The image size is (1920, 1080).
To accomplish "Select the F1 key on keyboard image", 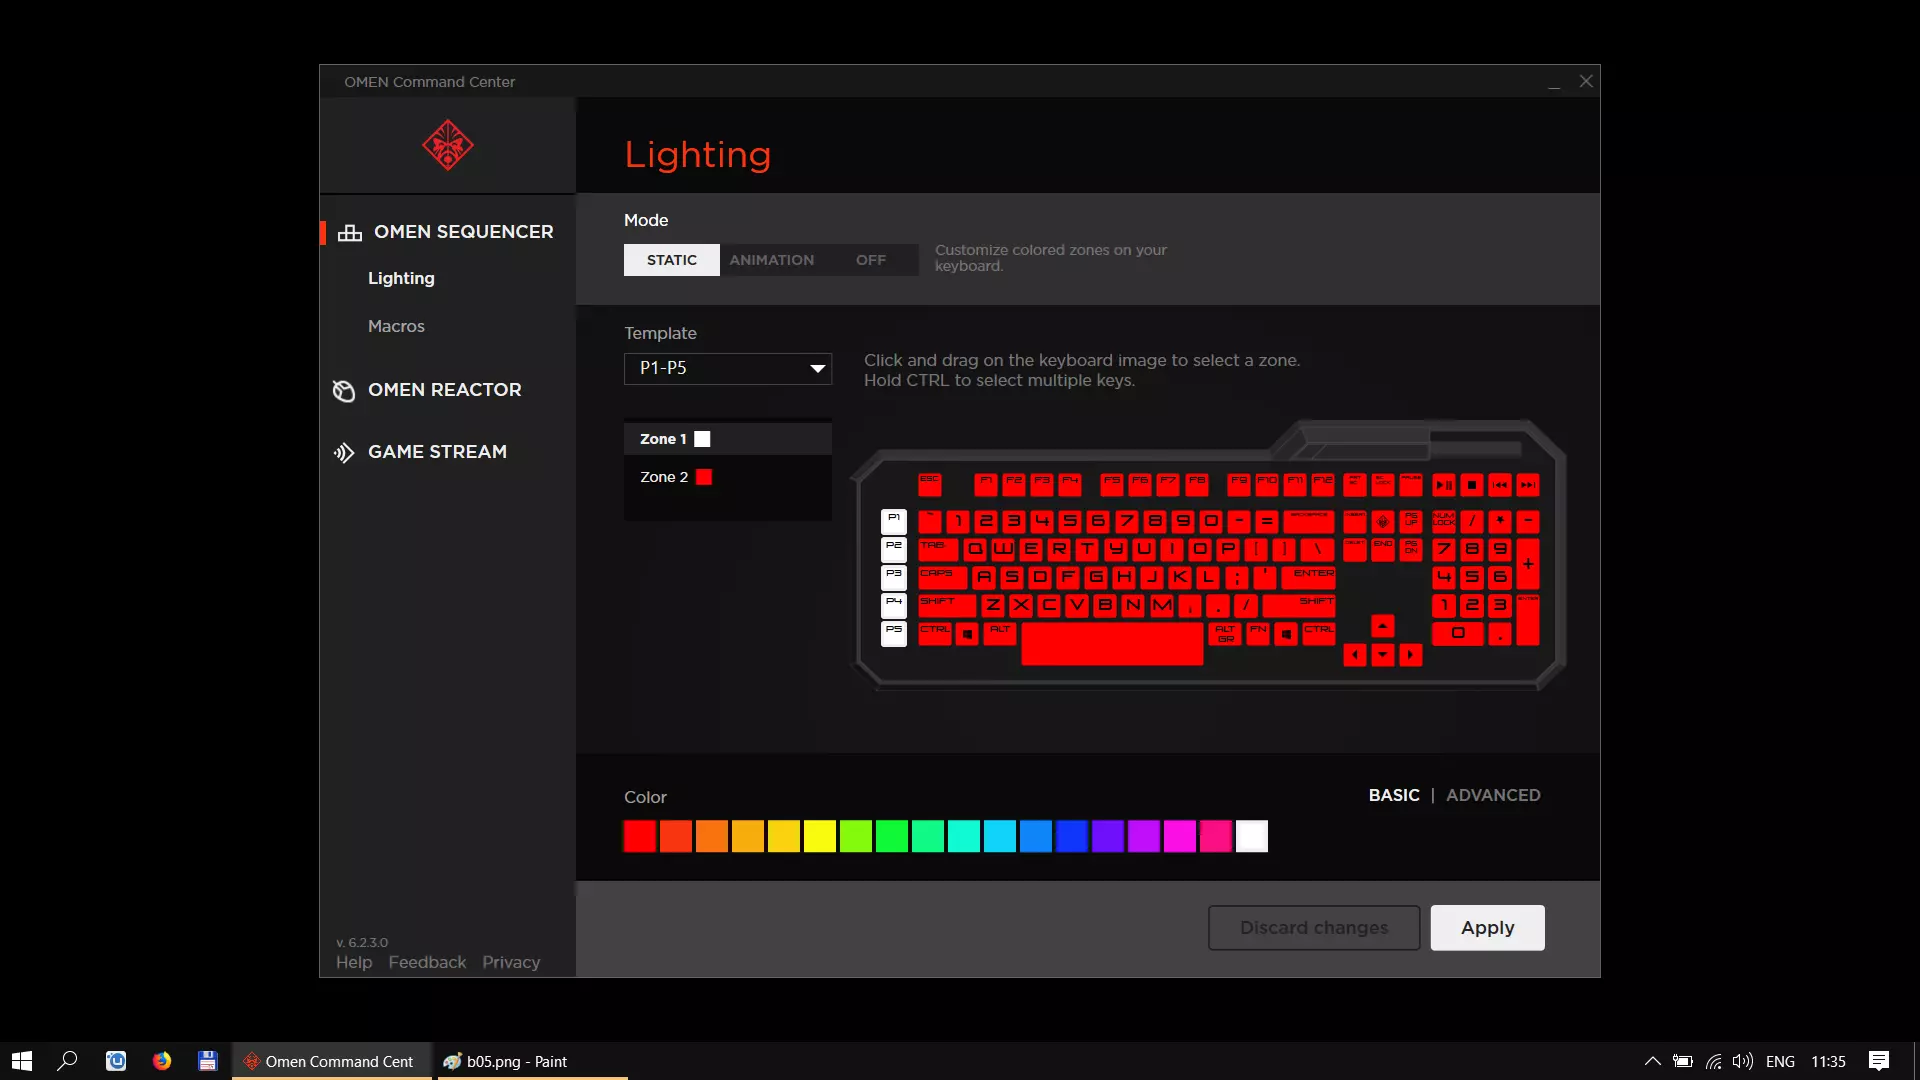I will [x=986, y=485].
